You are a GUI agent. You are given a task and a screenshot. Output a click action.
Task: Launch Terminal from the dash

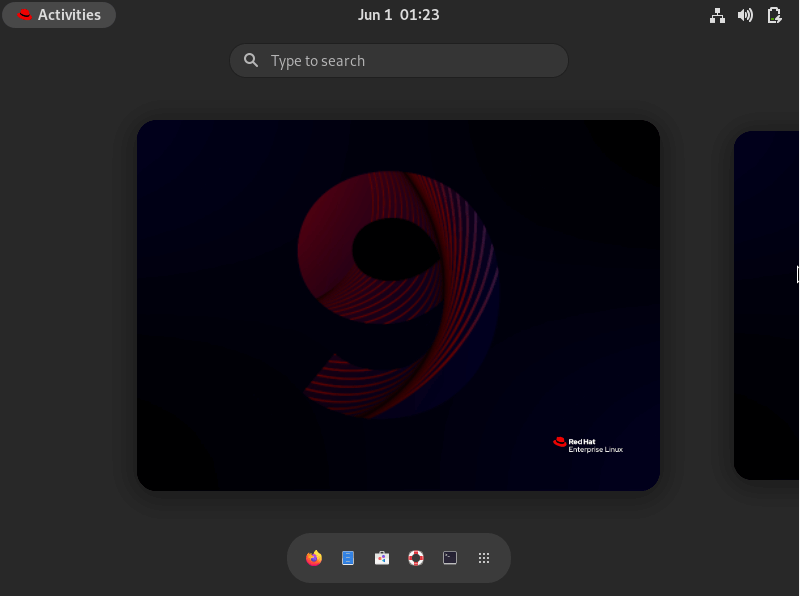(450, 558)
